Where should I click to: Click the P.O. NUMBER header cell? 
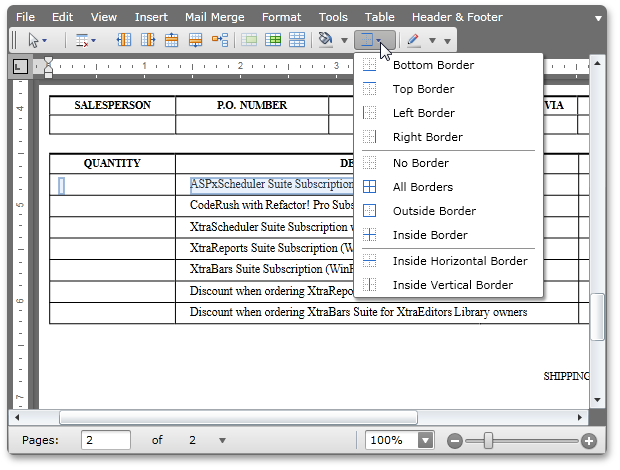pyautogui.click(x=252, y=106)
